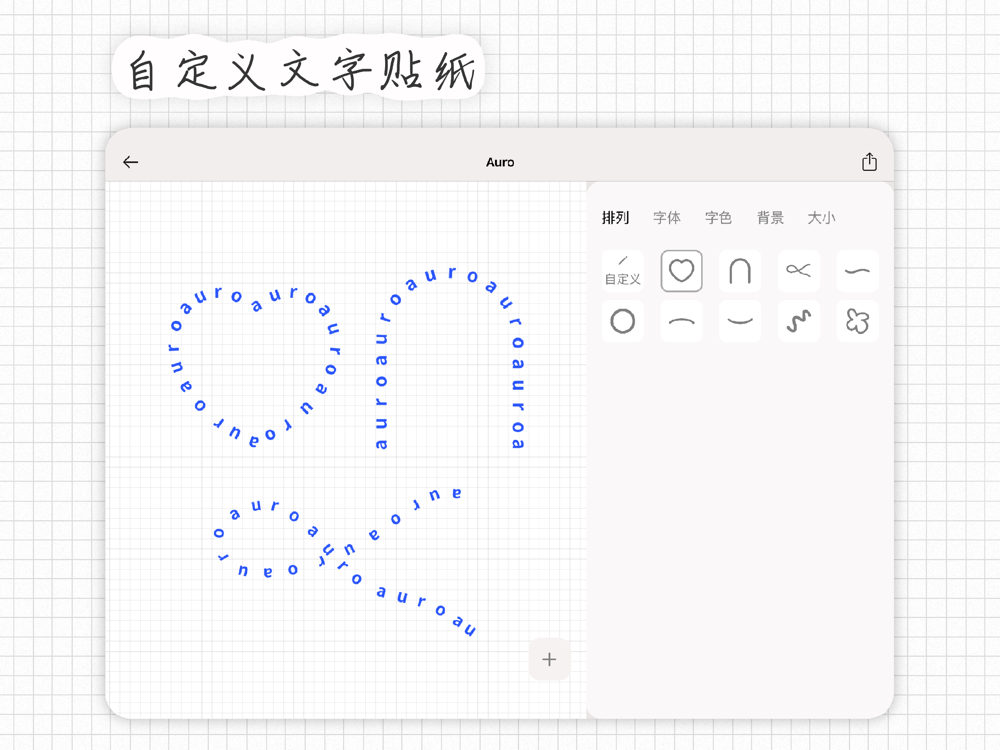
Task: Choose the circle shape text layout
Action: coord(623,321)
